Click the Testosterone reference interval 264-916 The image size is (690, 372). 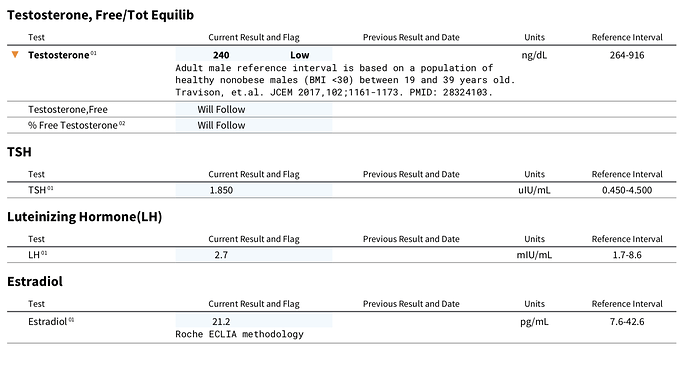[627, 55]
